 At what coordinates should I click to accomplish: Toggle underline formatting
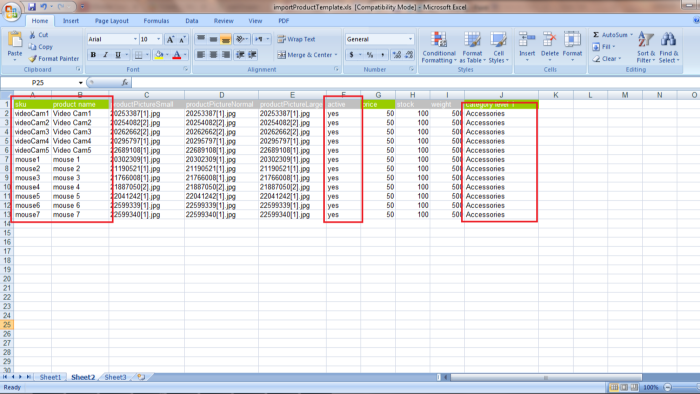[117, 55]
